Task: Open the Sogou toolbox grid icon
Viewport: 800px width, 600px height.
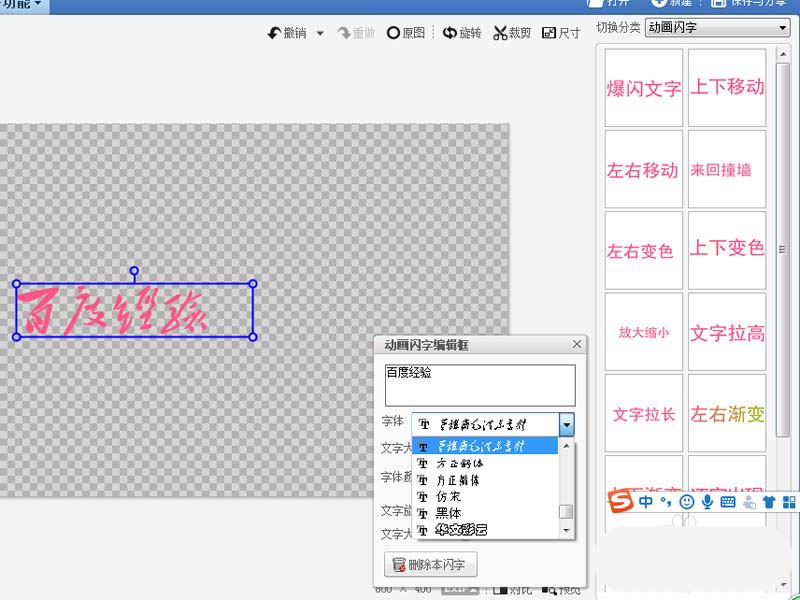Action: pos(789,502)
